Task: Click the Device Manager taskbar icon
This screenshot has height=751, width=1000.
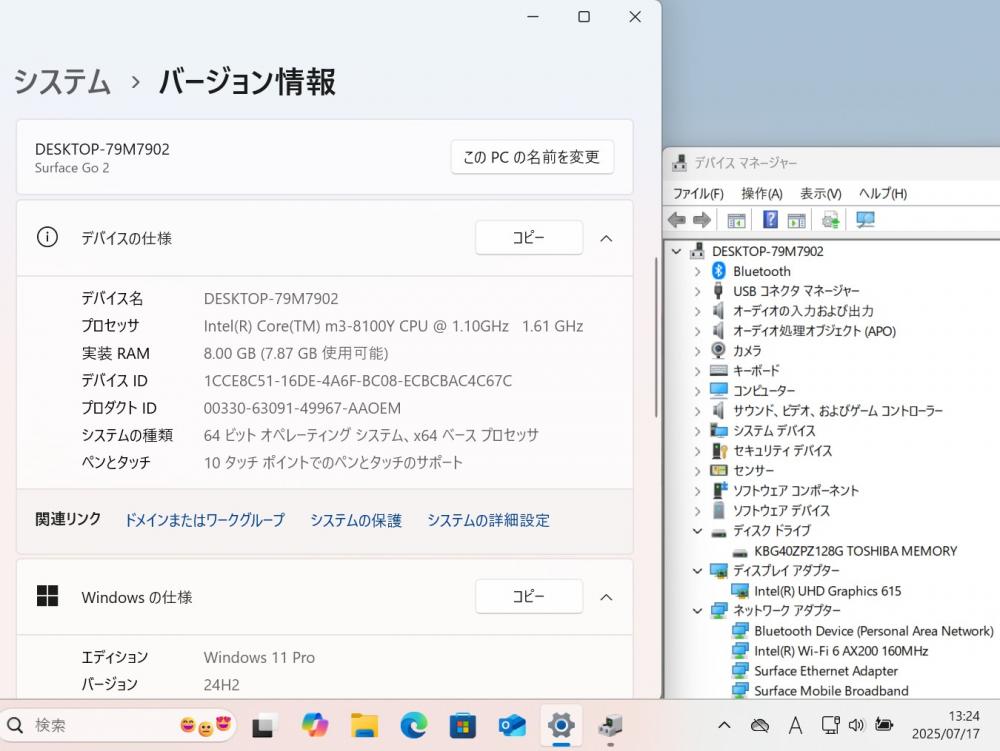Action: point(610,725)
